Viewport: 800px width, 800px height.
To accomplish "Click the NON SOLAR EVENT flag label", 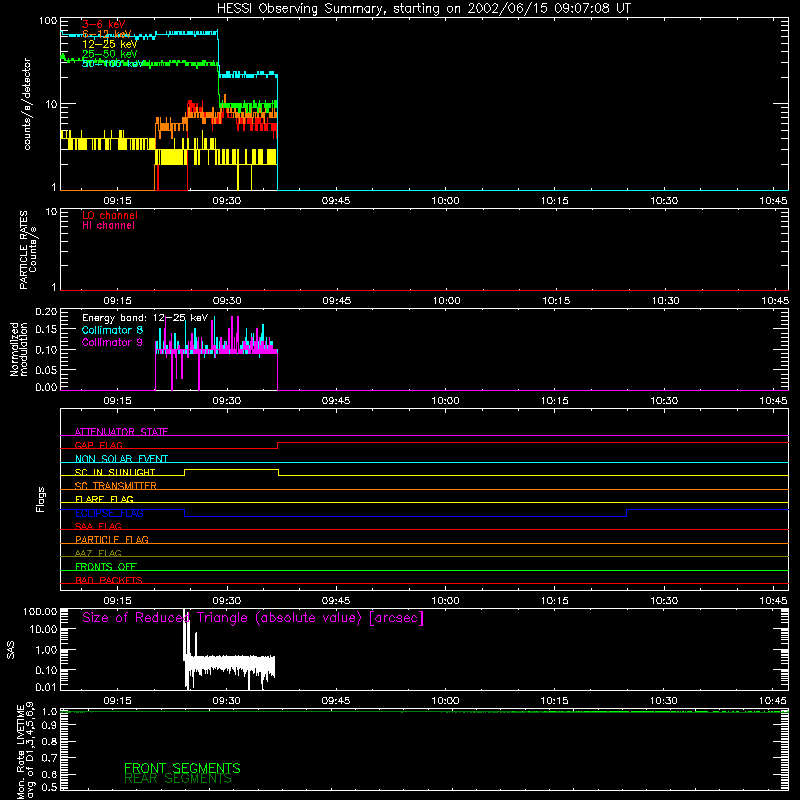I will 121,459.
